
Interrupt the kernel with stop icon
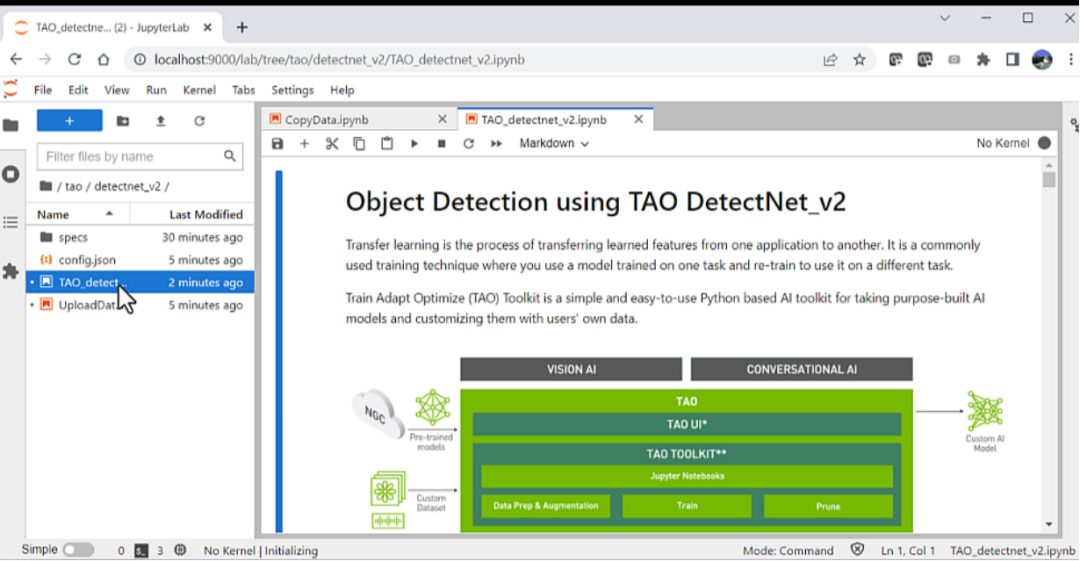[x=442, y=143]
